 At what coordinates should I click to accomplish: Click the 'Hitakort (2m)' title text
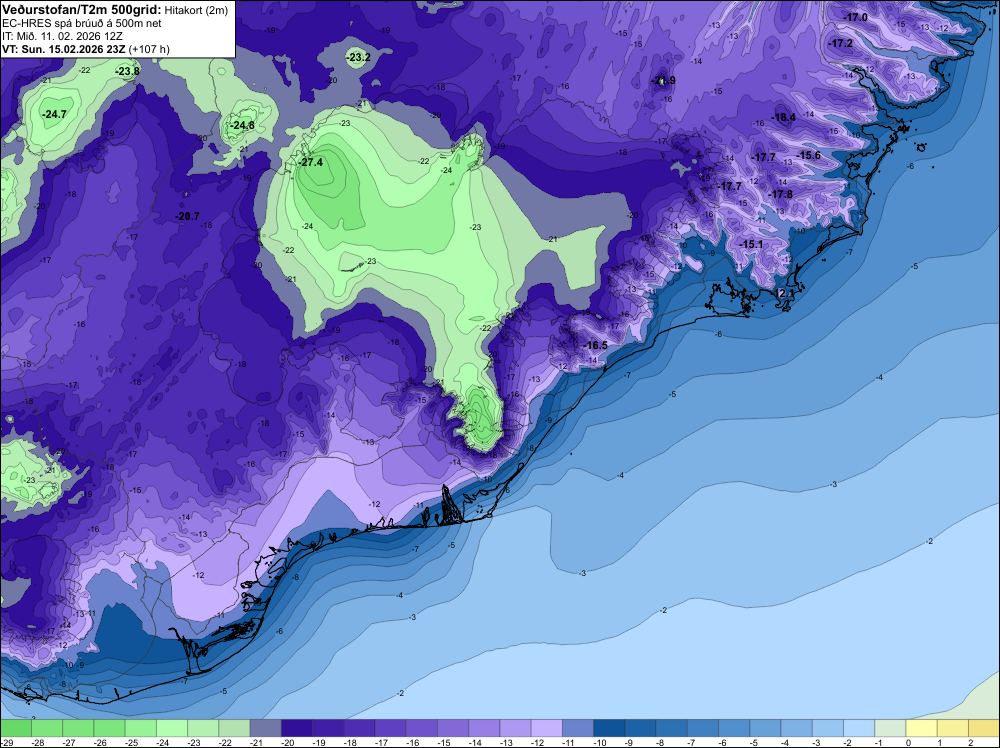pyautogui.click(x=196, y=10)
